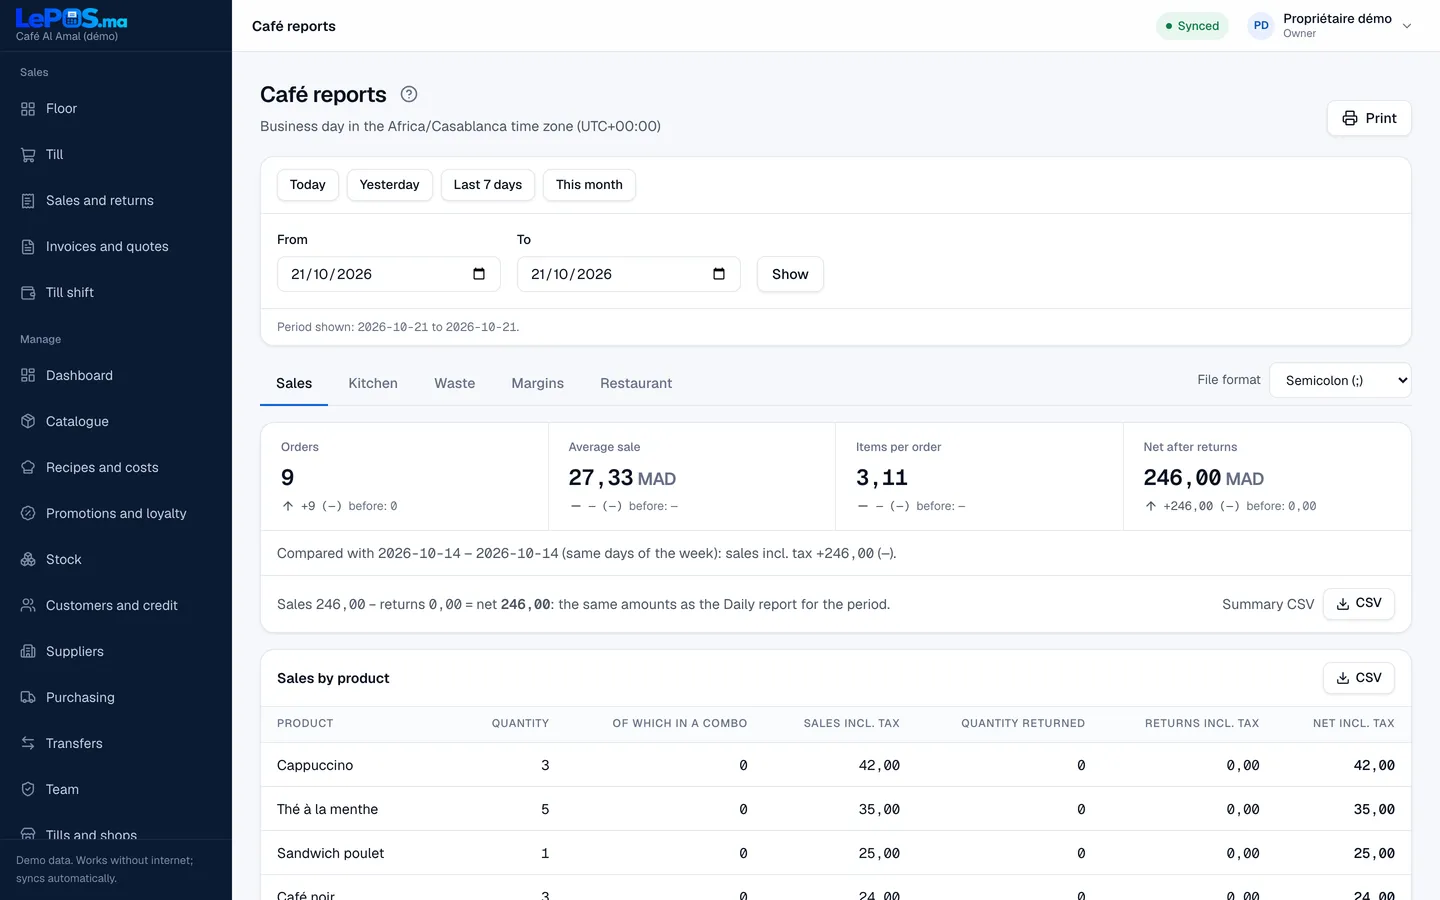
Task: Click the LePOS.ma logo
Action: coord(72,19)
